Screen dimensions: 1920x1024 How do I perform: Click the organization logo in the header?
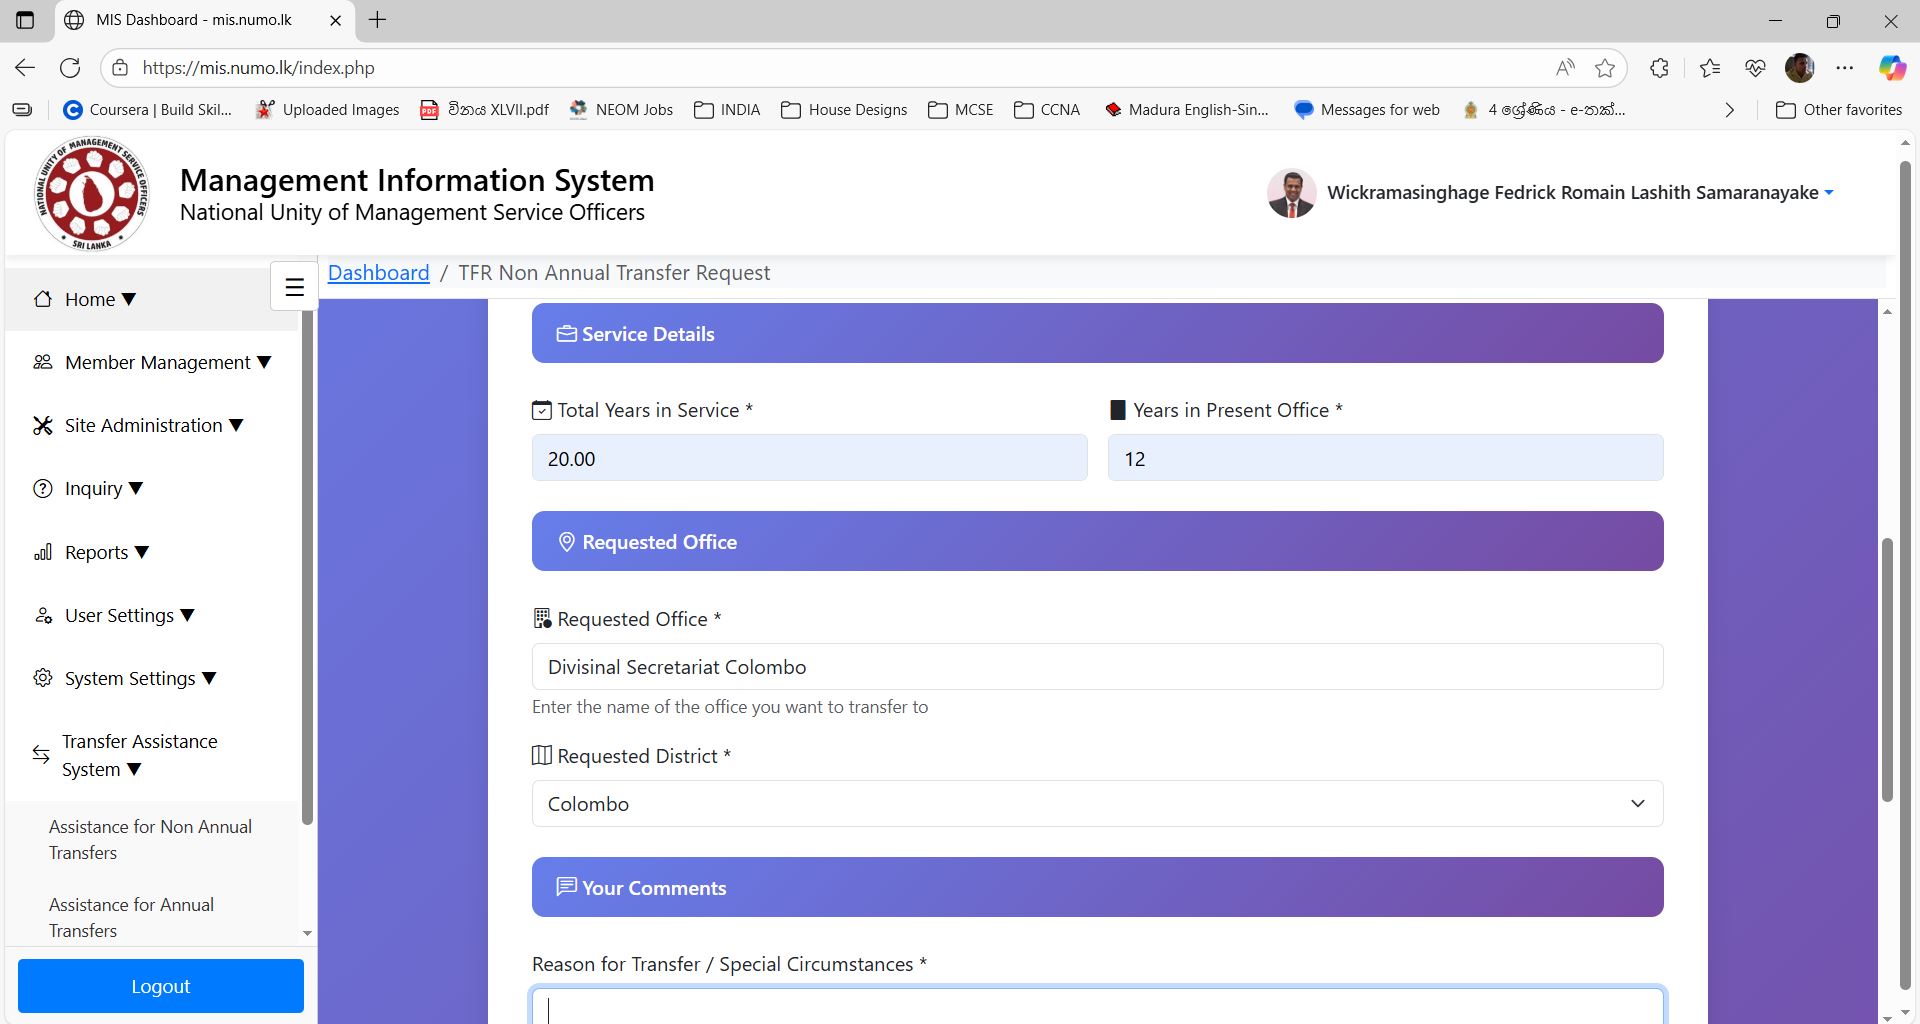click(x=92, y=193)
